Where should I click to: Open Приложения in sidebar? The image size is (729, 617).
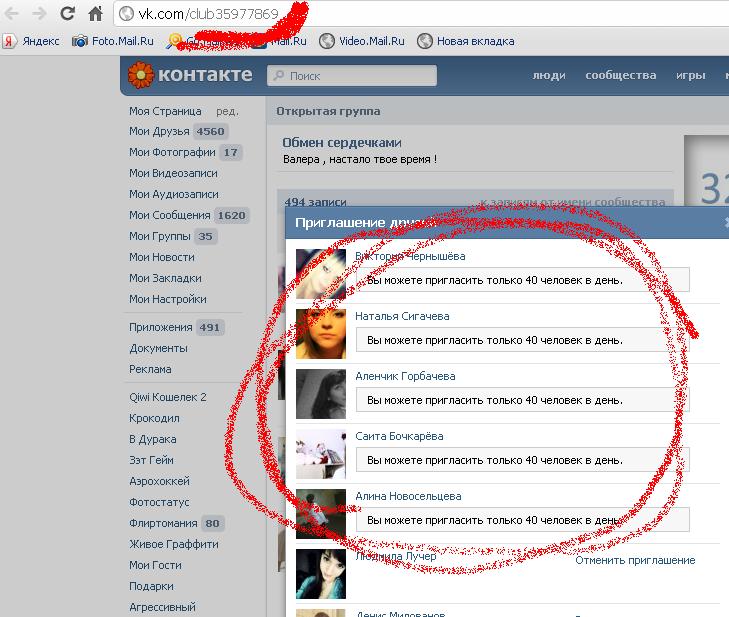[161, 327]
